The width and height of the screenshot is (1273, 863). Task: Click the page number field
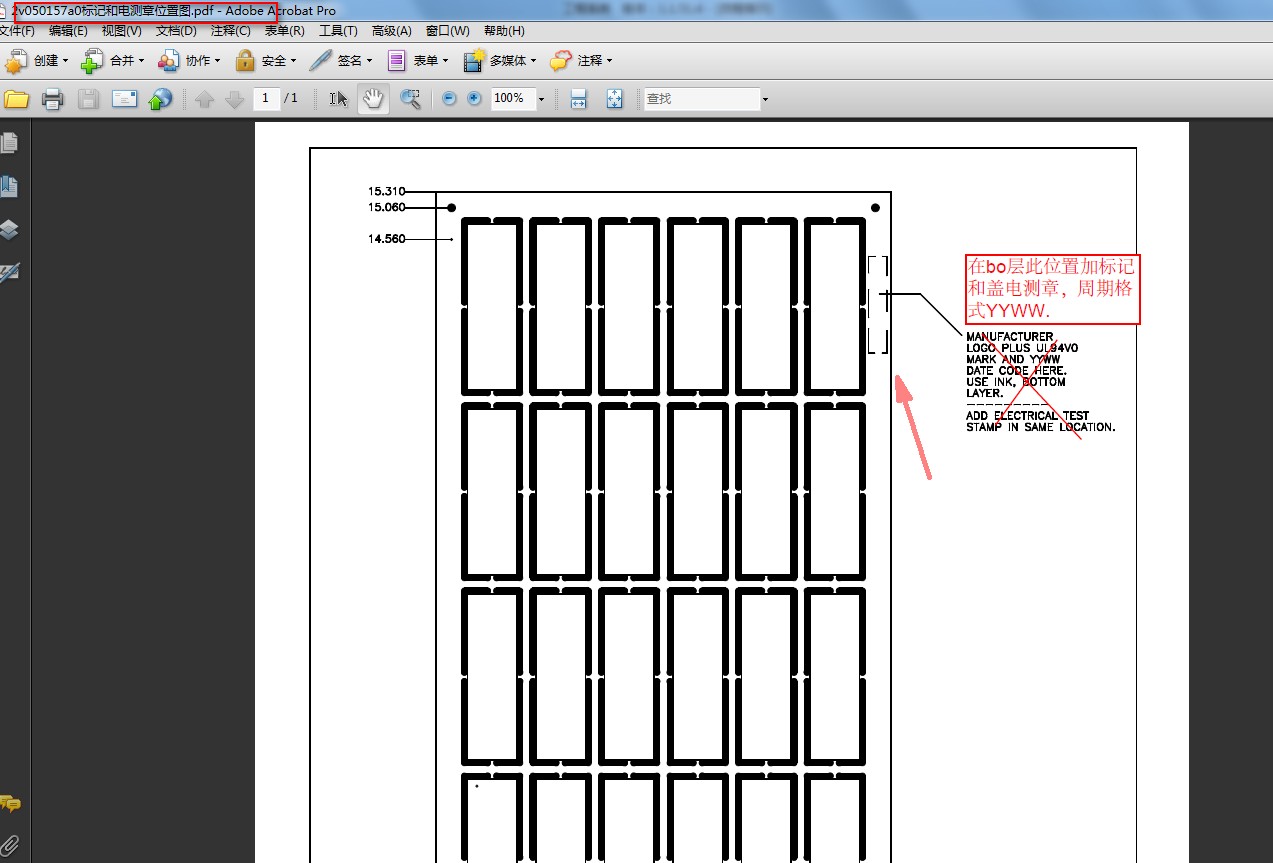pos(266,98)
